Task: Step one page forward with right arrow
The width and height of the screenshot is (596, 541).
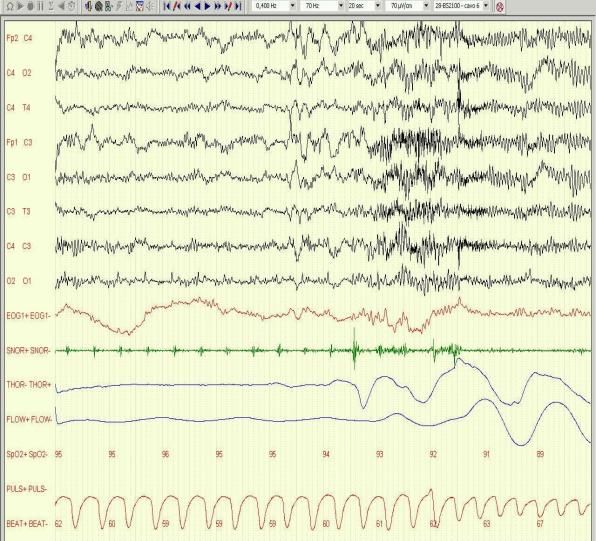Action: 208,6
